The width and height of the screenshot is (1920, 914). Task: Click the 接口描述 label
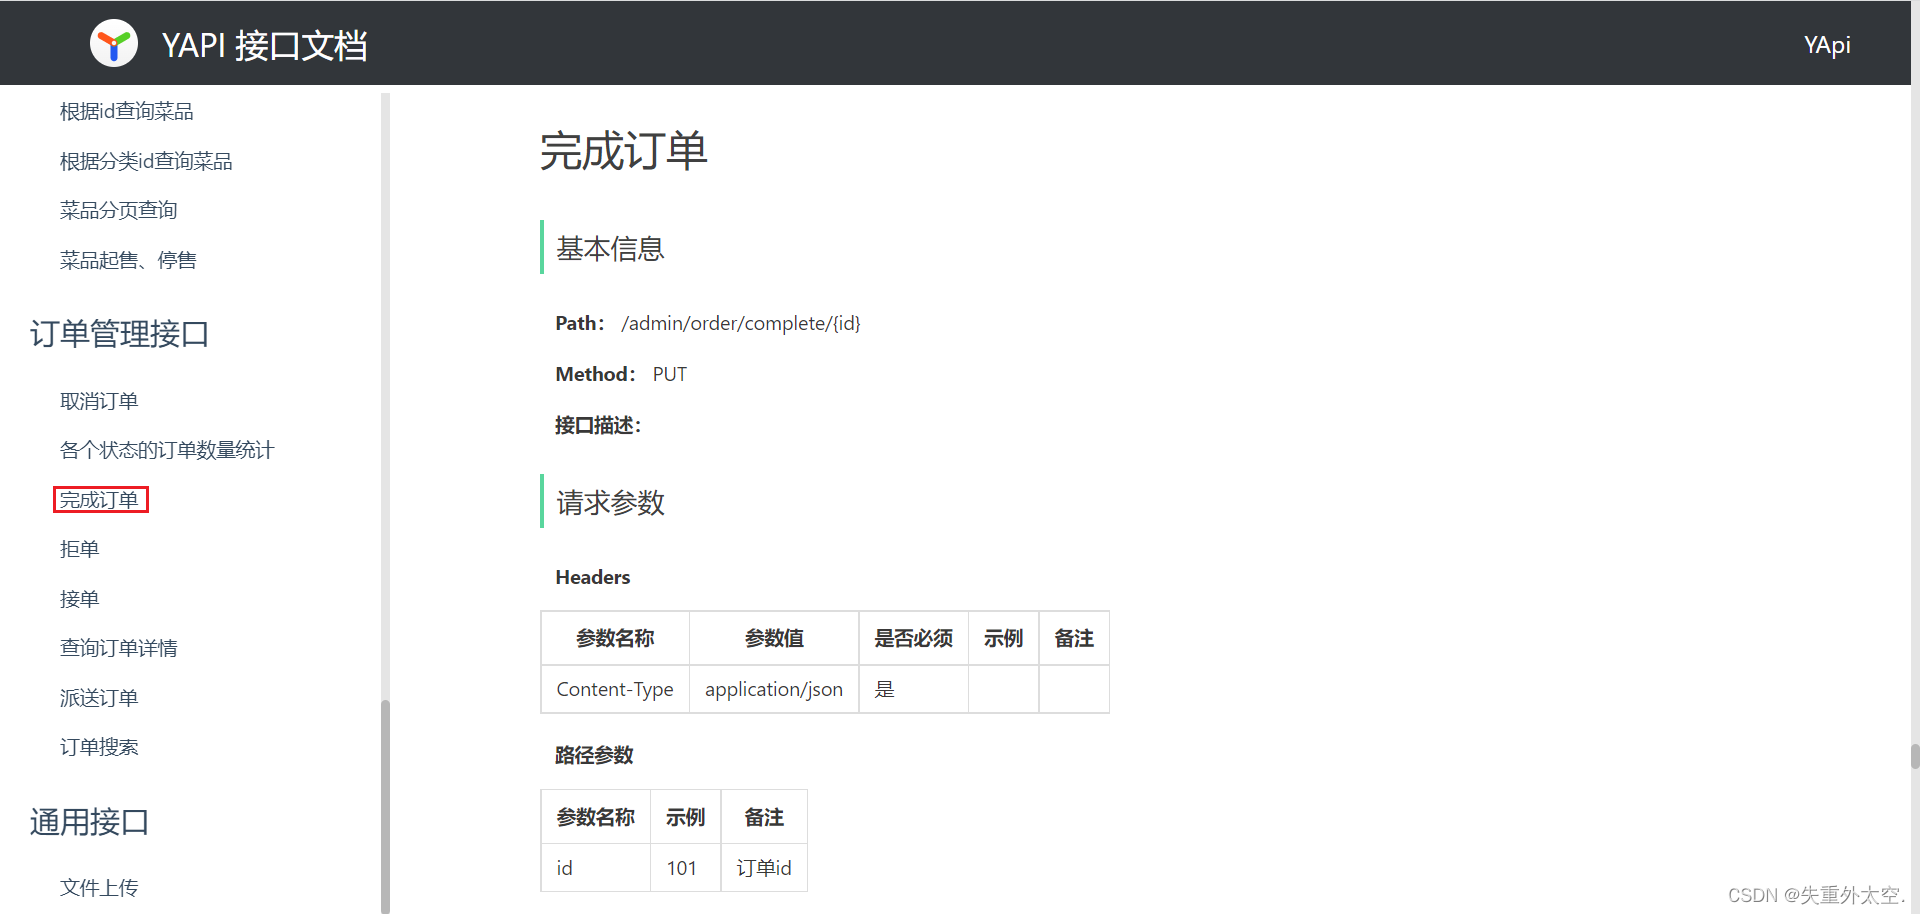coord(598,425)
